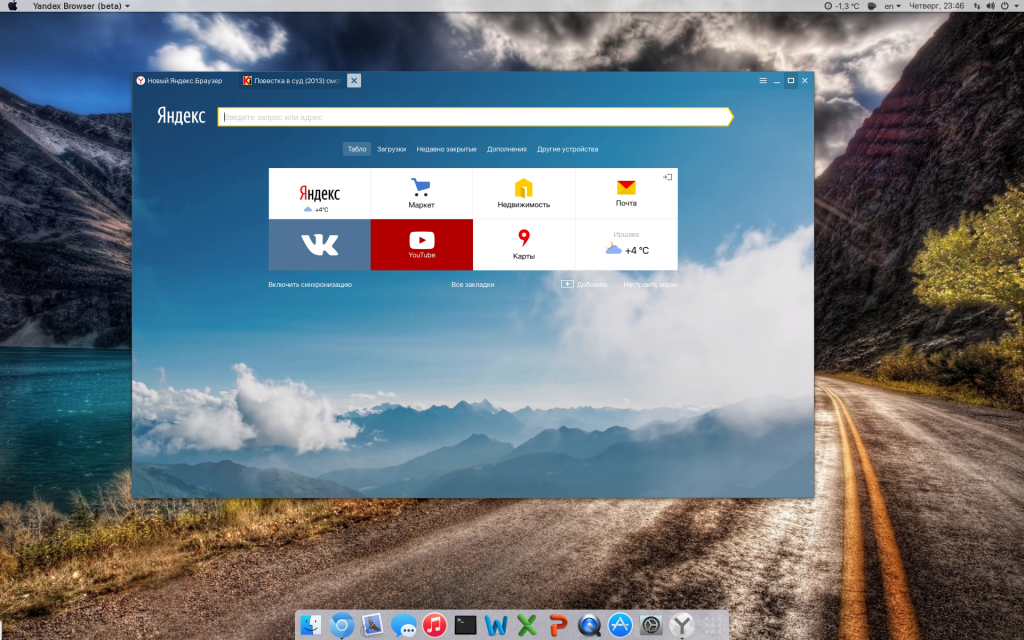Click the sign-in arrow icon on the tiles
Image resolution: width=1024 pixels, height=640 pixels.
coord(667,177)
